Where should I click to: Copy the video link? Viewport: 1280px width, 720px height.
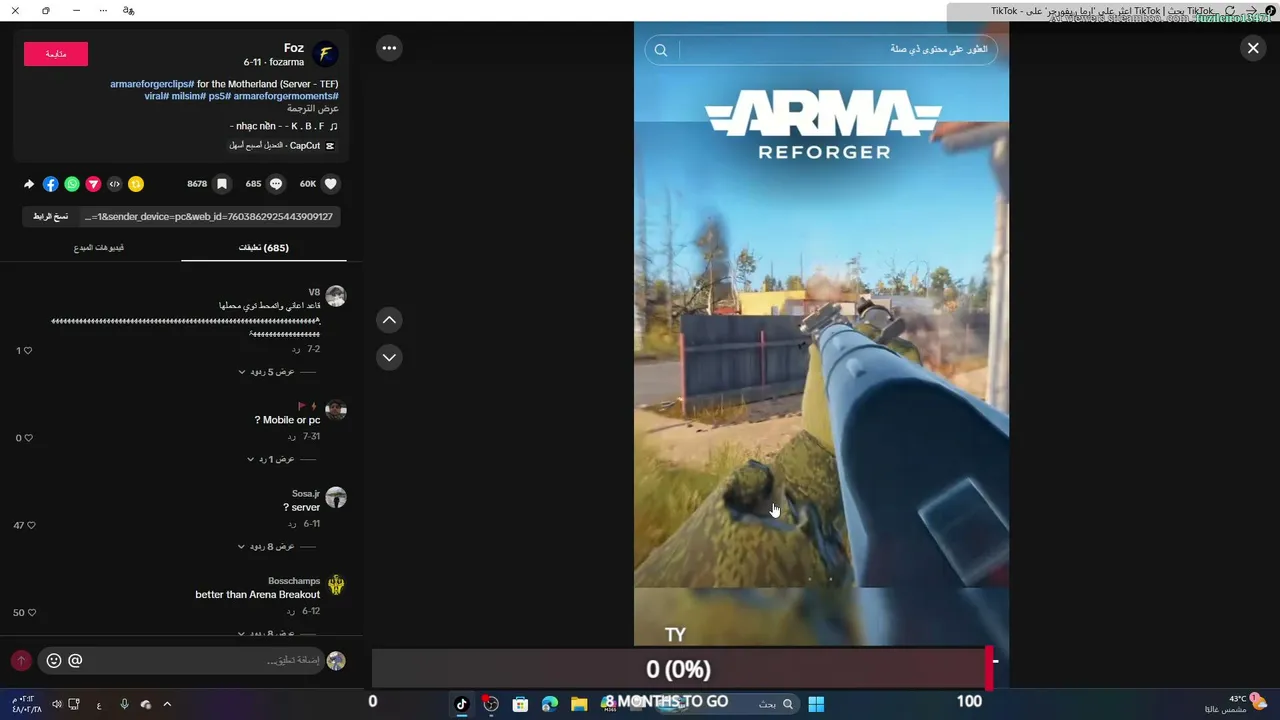[x=50, y=216]
